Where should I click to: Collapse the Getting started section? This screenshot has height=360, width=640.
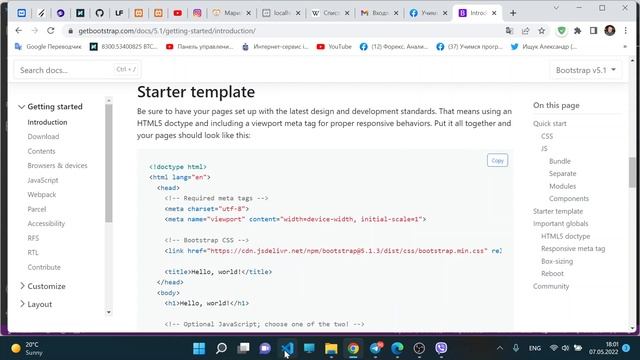pyautogui.click(x=50, y=107)
